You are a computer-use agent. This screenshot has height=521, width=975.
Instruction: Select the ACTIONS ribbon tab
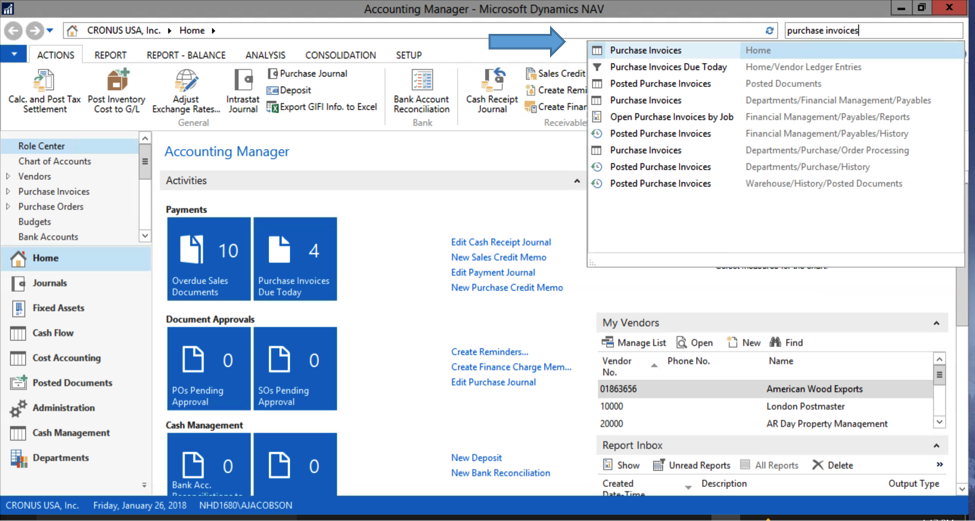point(55,55)
